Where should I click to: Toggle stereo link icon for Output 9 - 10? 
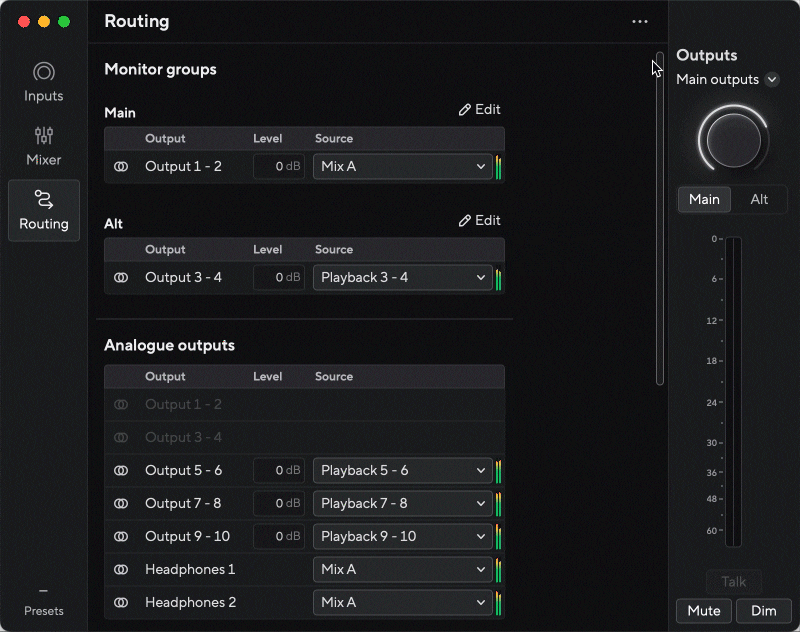[121, 536]
